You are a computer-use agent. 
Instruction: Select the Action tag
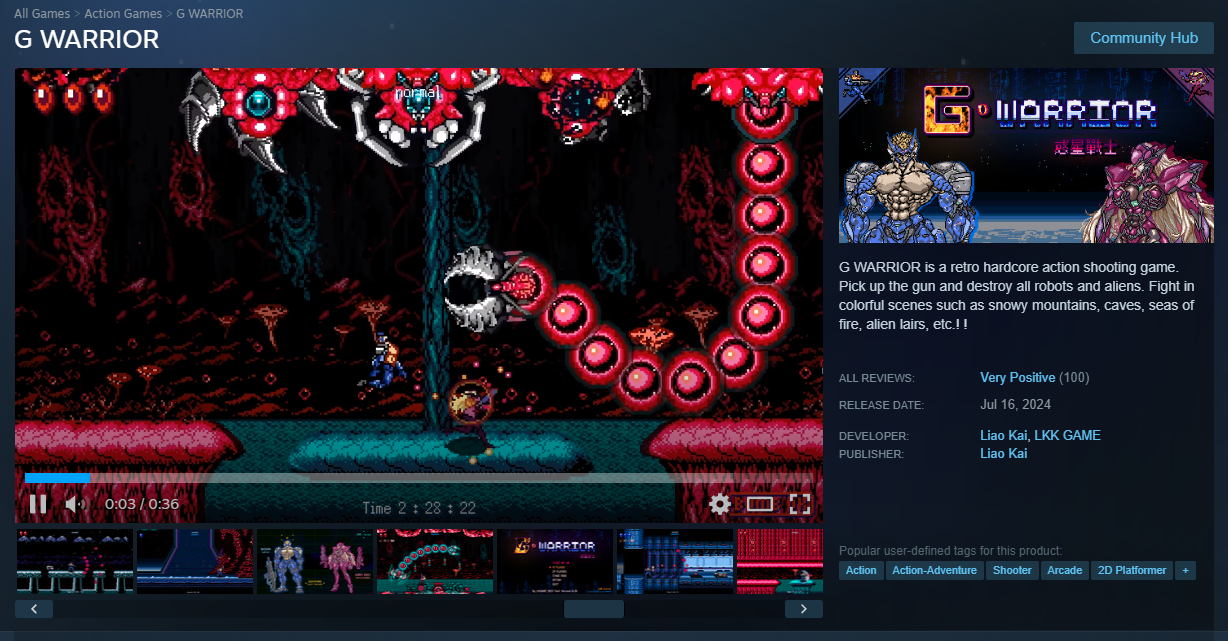click(x=861, y=571)
